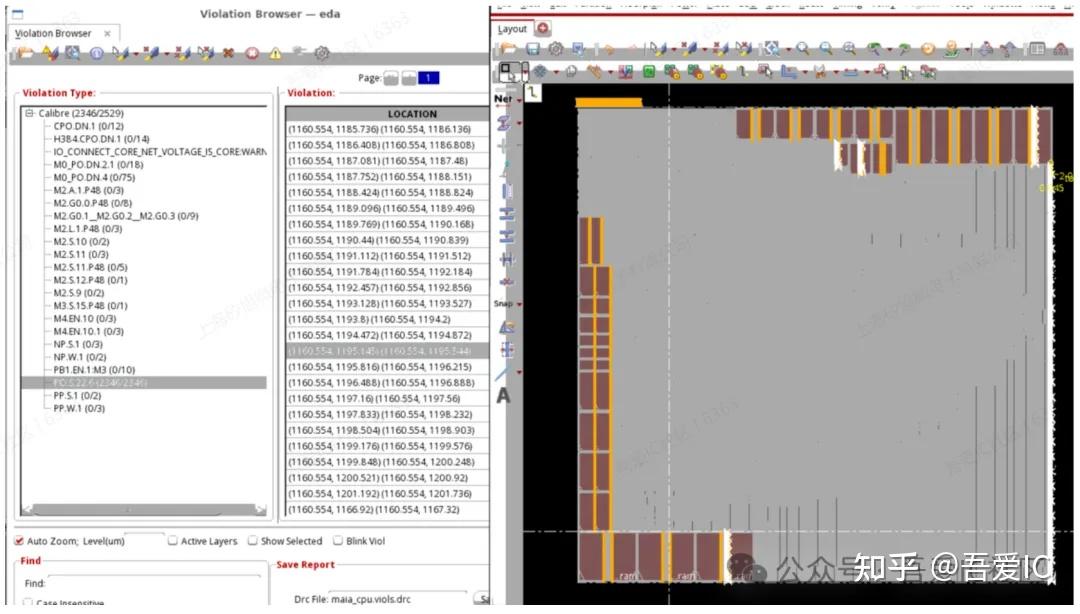Viewport: 1080px width, 614px height.
Task: Open Violation Browser setup via the gear icon
Action: [x=321, y=54]
